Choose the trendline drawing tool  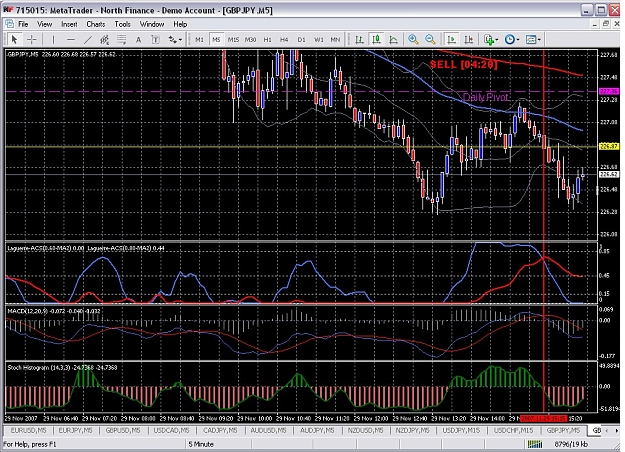[88, 39]
